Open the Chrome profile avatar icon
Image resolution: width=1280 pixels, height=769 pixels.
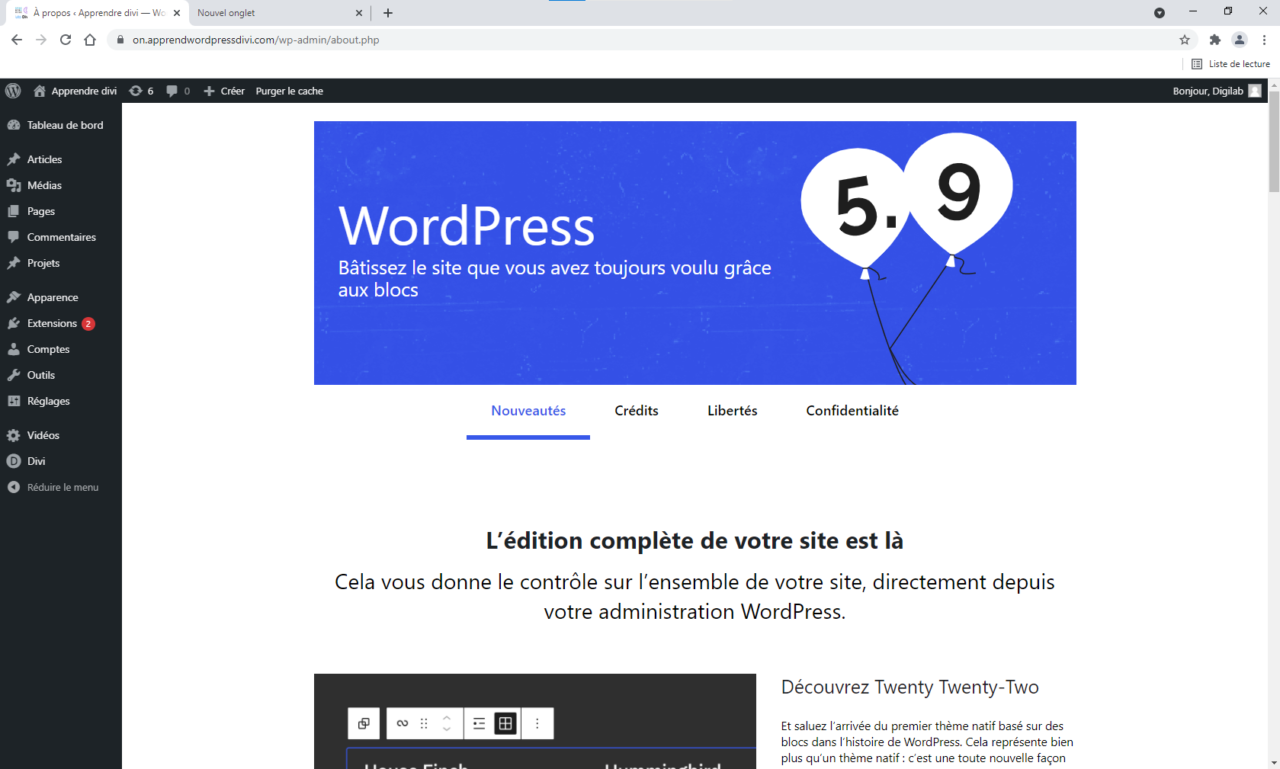[1239, 40]
